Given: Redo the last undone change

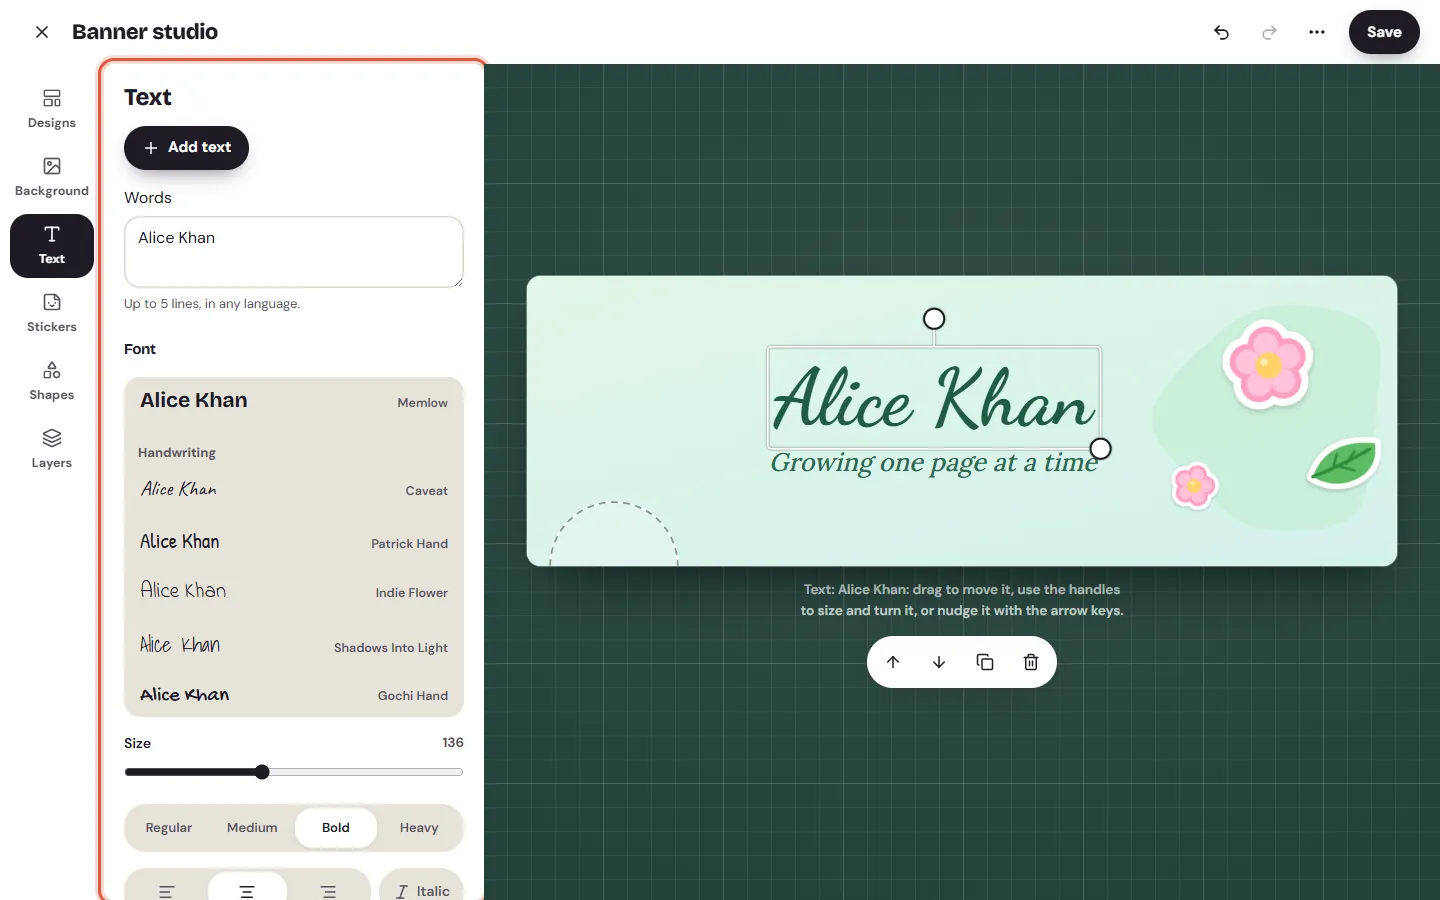Looking at the screenshot, I should click(1269, 32).
